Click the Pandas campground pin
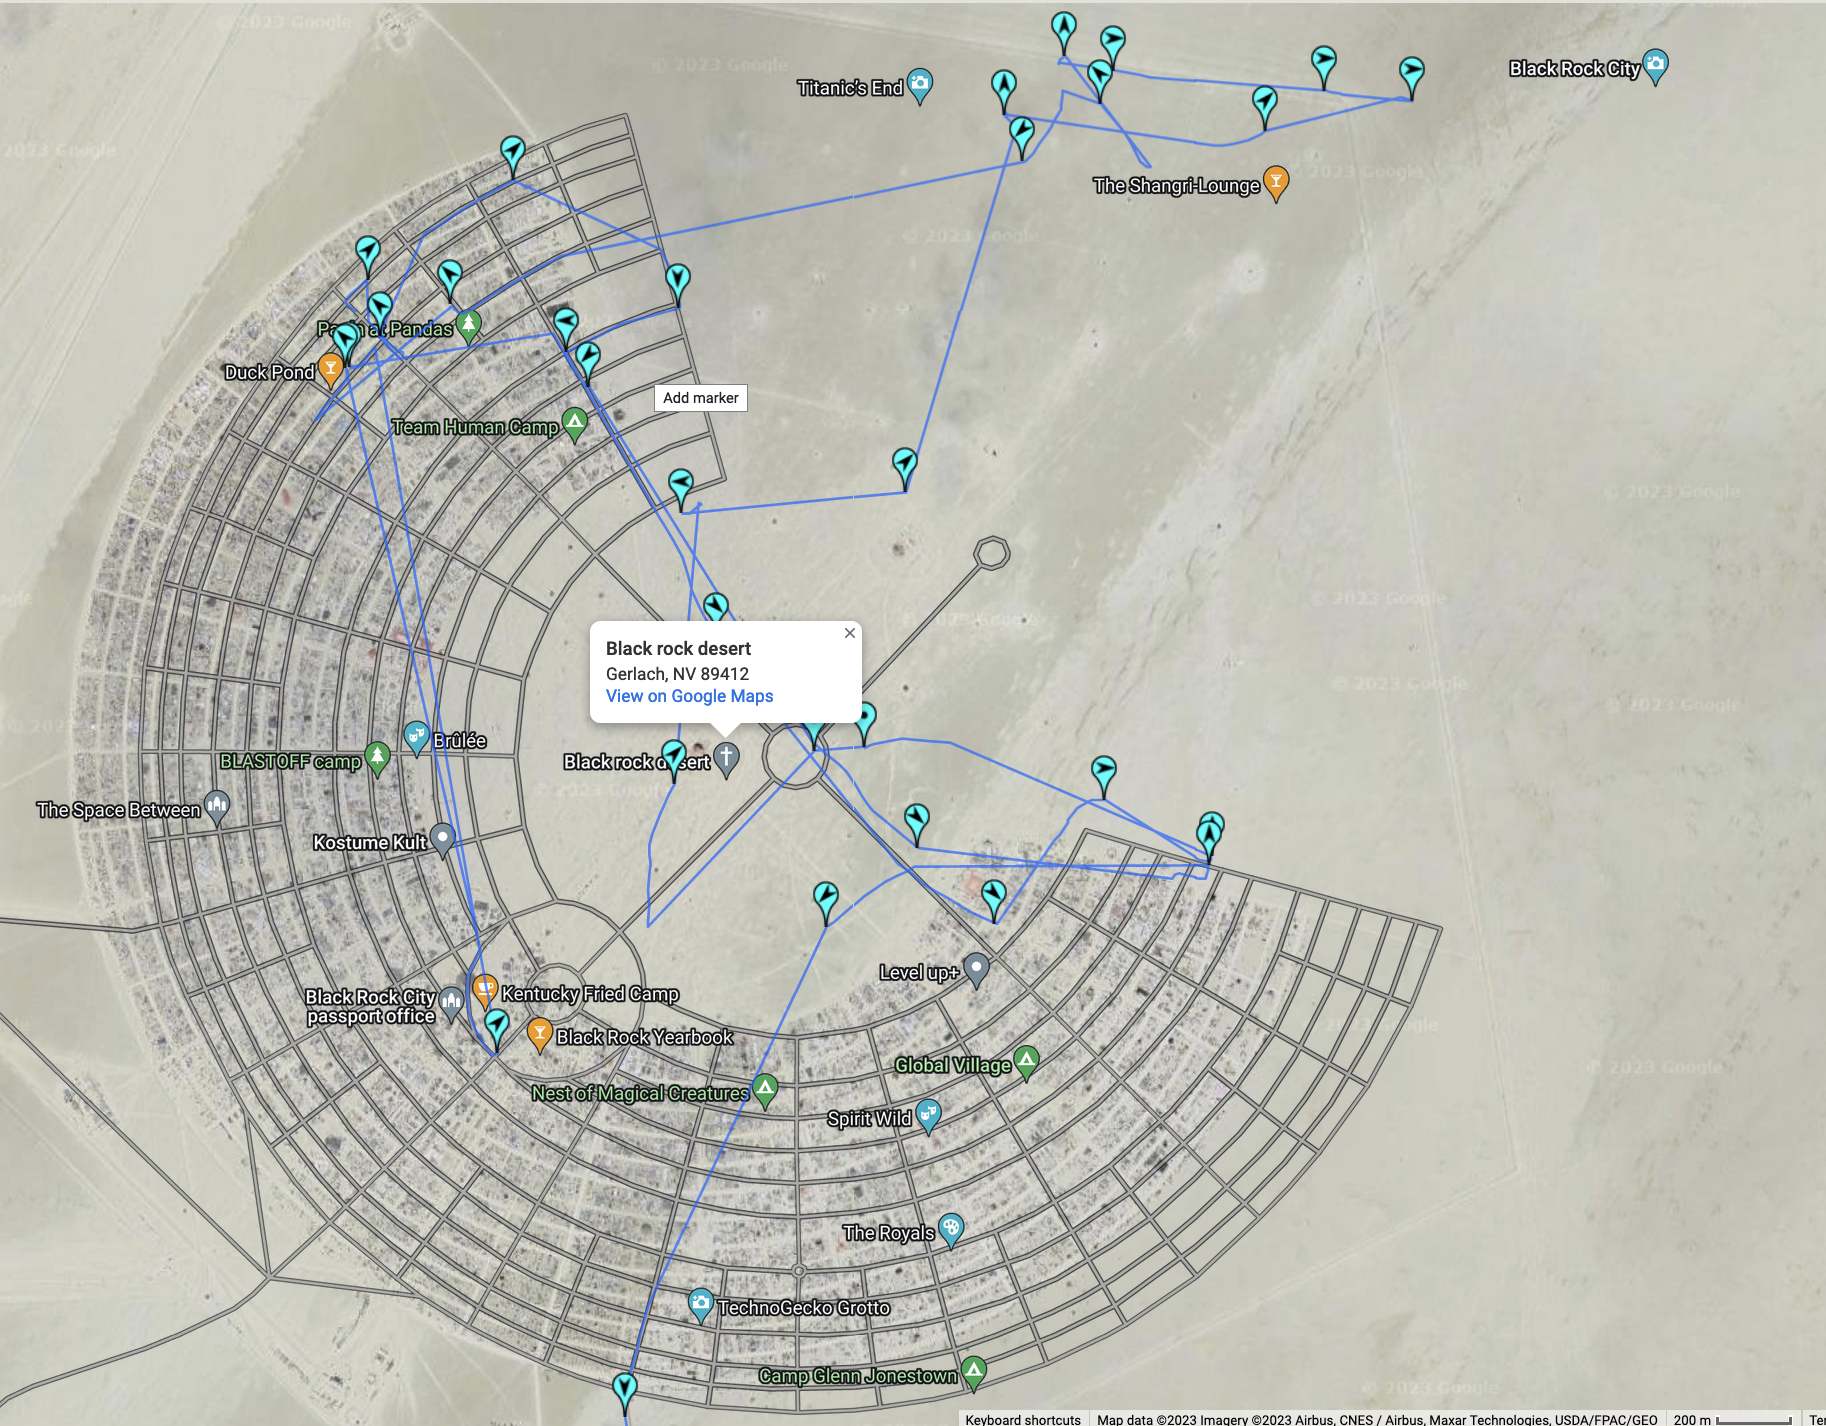This screenshot has height=1426, width=1826. click(x=468, y=326)
